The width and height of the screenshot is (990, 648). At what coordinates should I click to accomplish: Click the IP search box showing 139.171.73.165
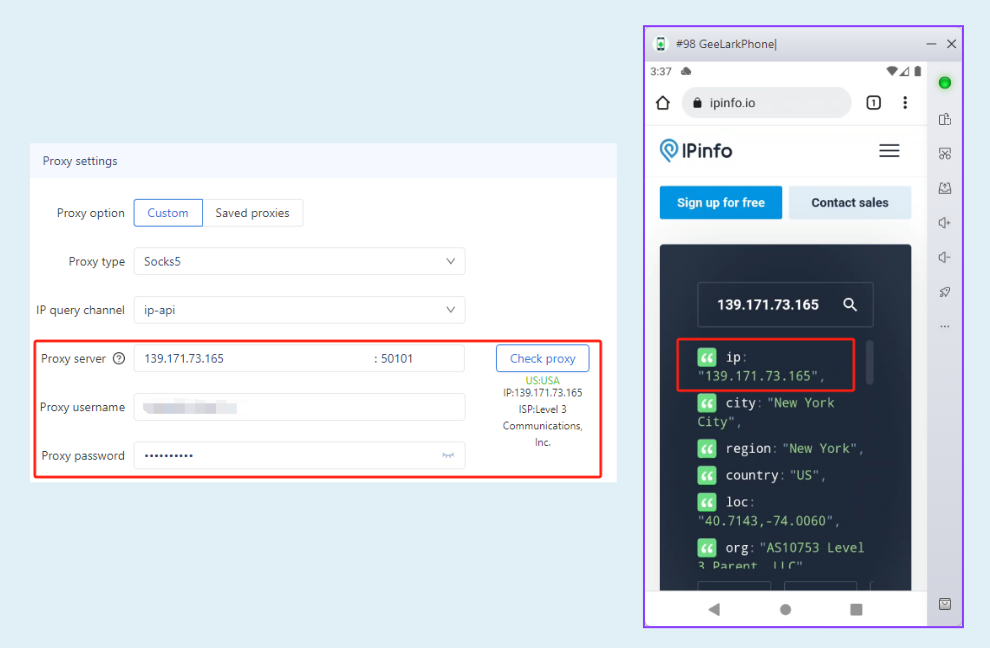(x=785, y=304)
